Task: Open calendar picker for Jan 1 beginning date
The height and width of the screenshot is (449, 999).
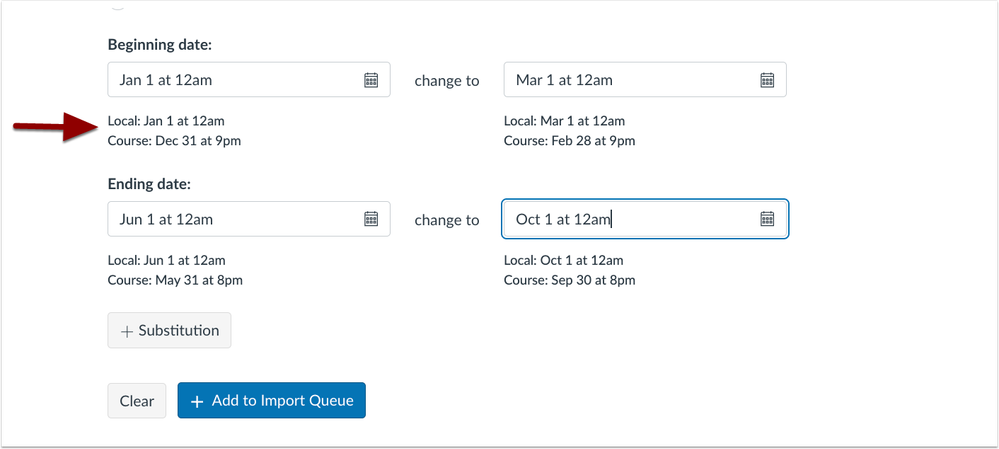Action: click(371, 80)
